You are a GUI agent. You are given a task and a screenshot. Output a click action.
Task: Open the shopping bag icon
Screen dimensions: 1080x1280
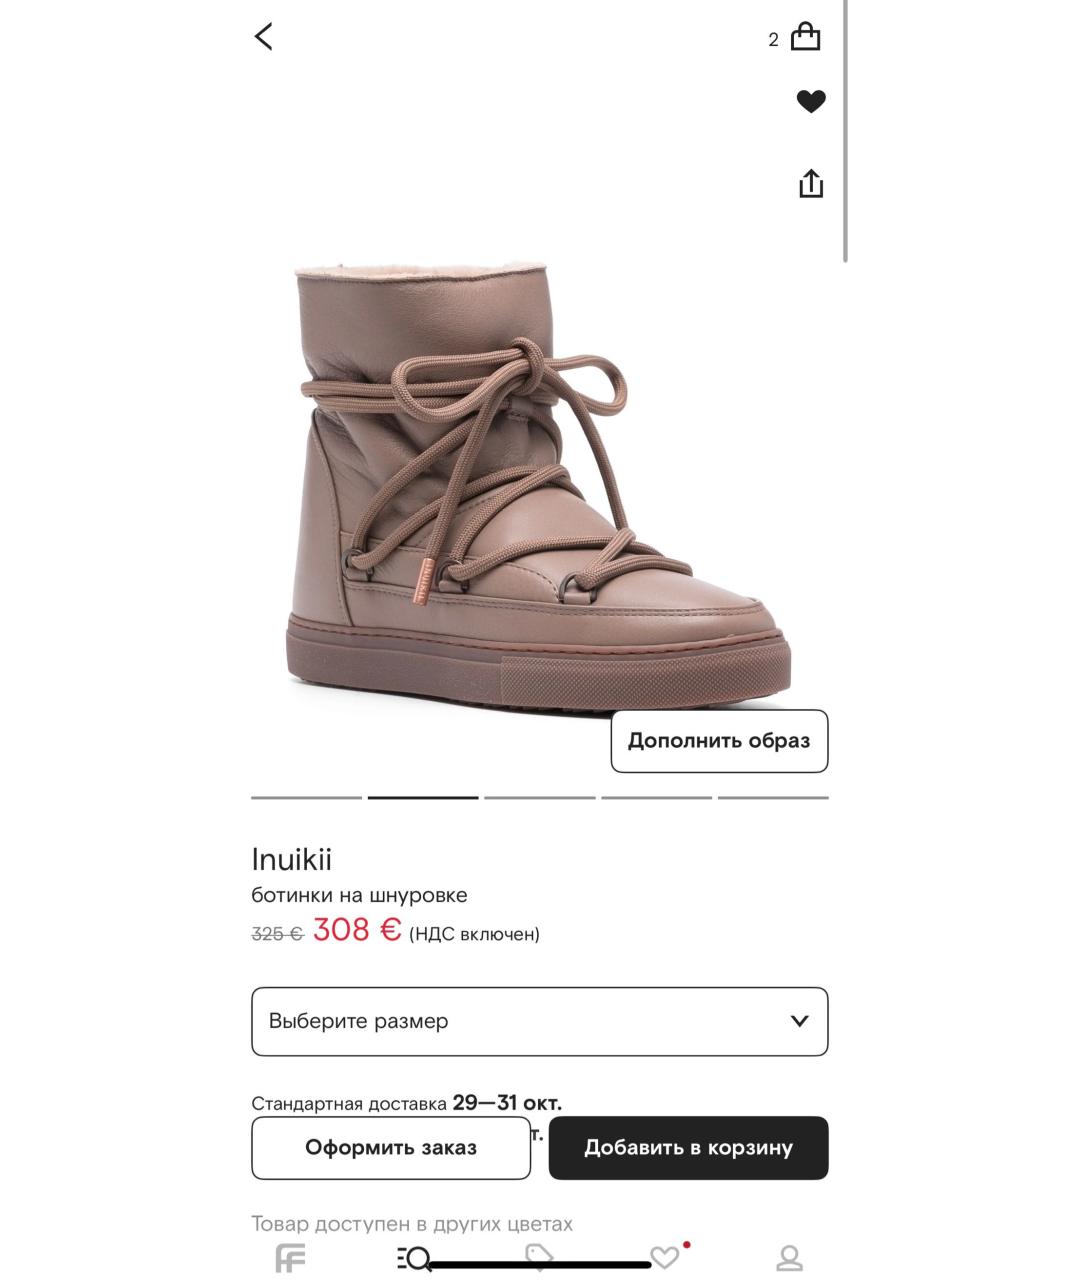click(805, 37)
